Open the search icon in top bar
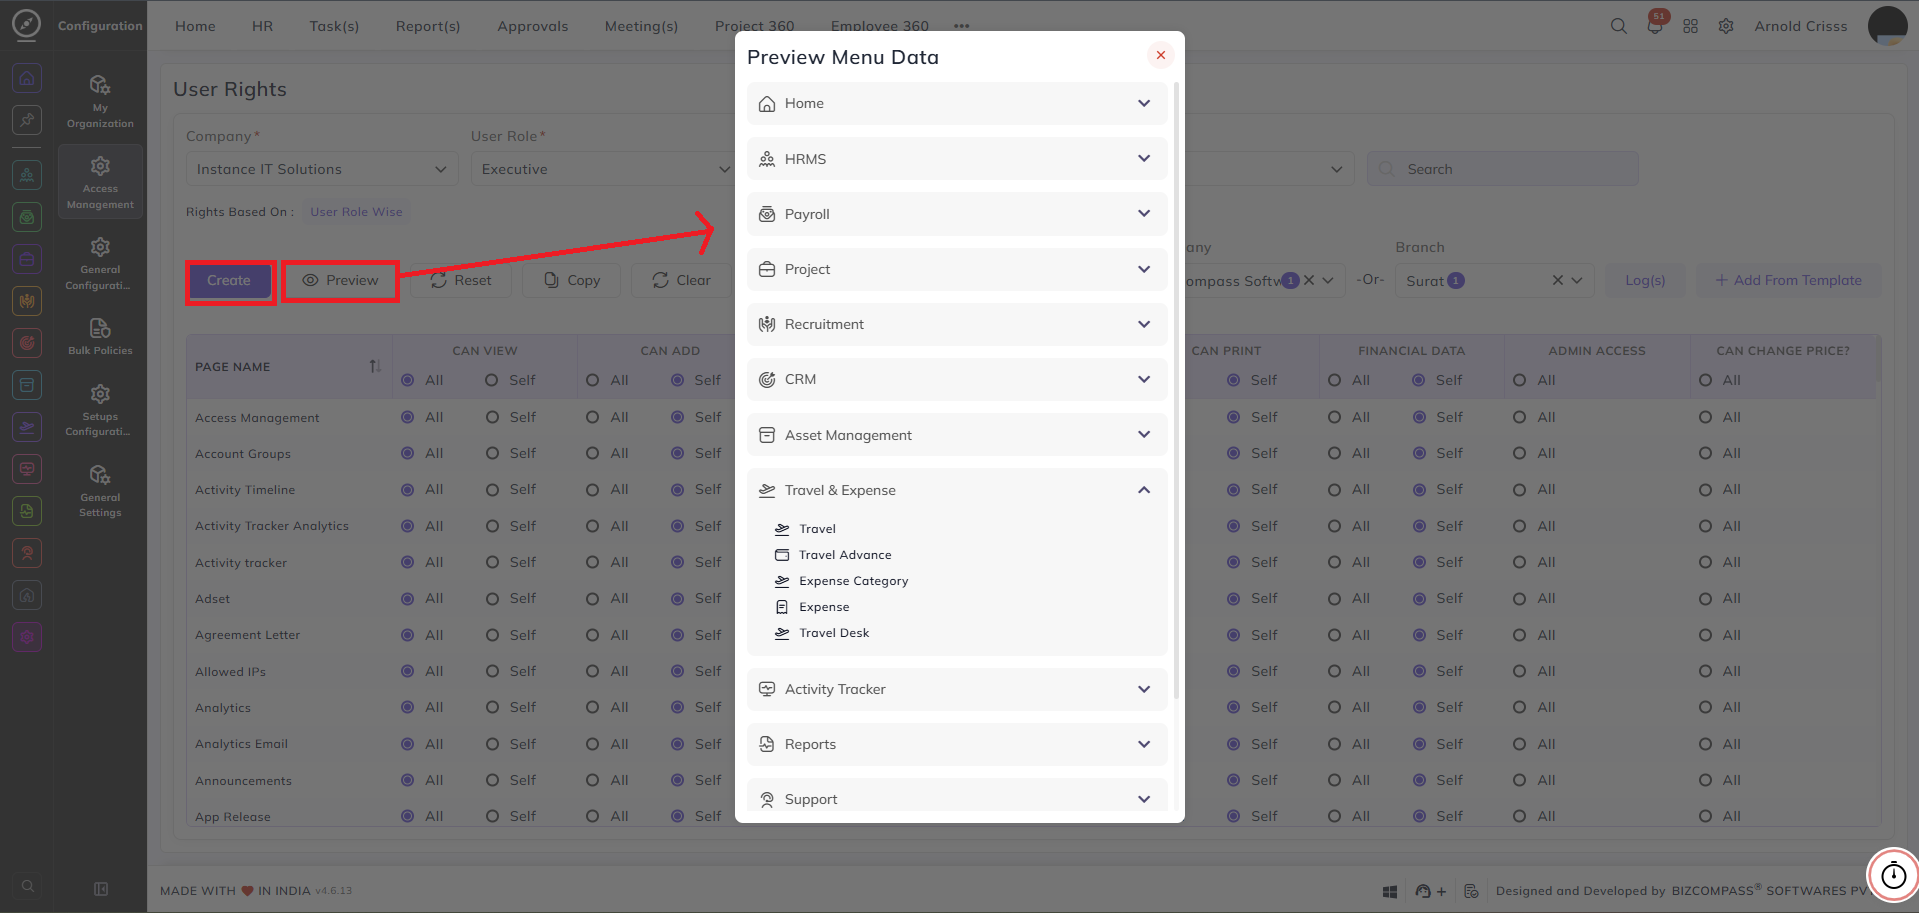The width and height of the screenshot is (1919, 913). 1618,26
